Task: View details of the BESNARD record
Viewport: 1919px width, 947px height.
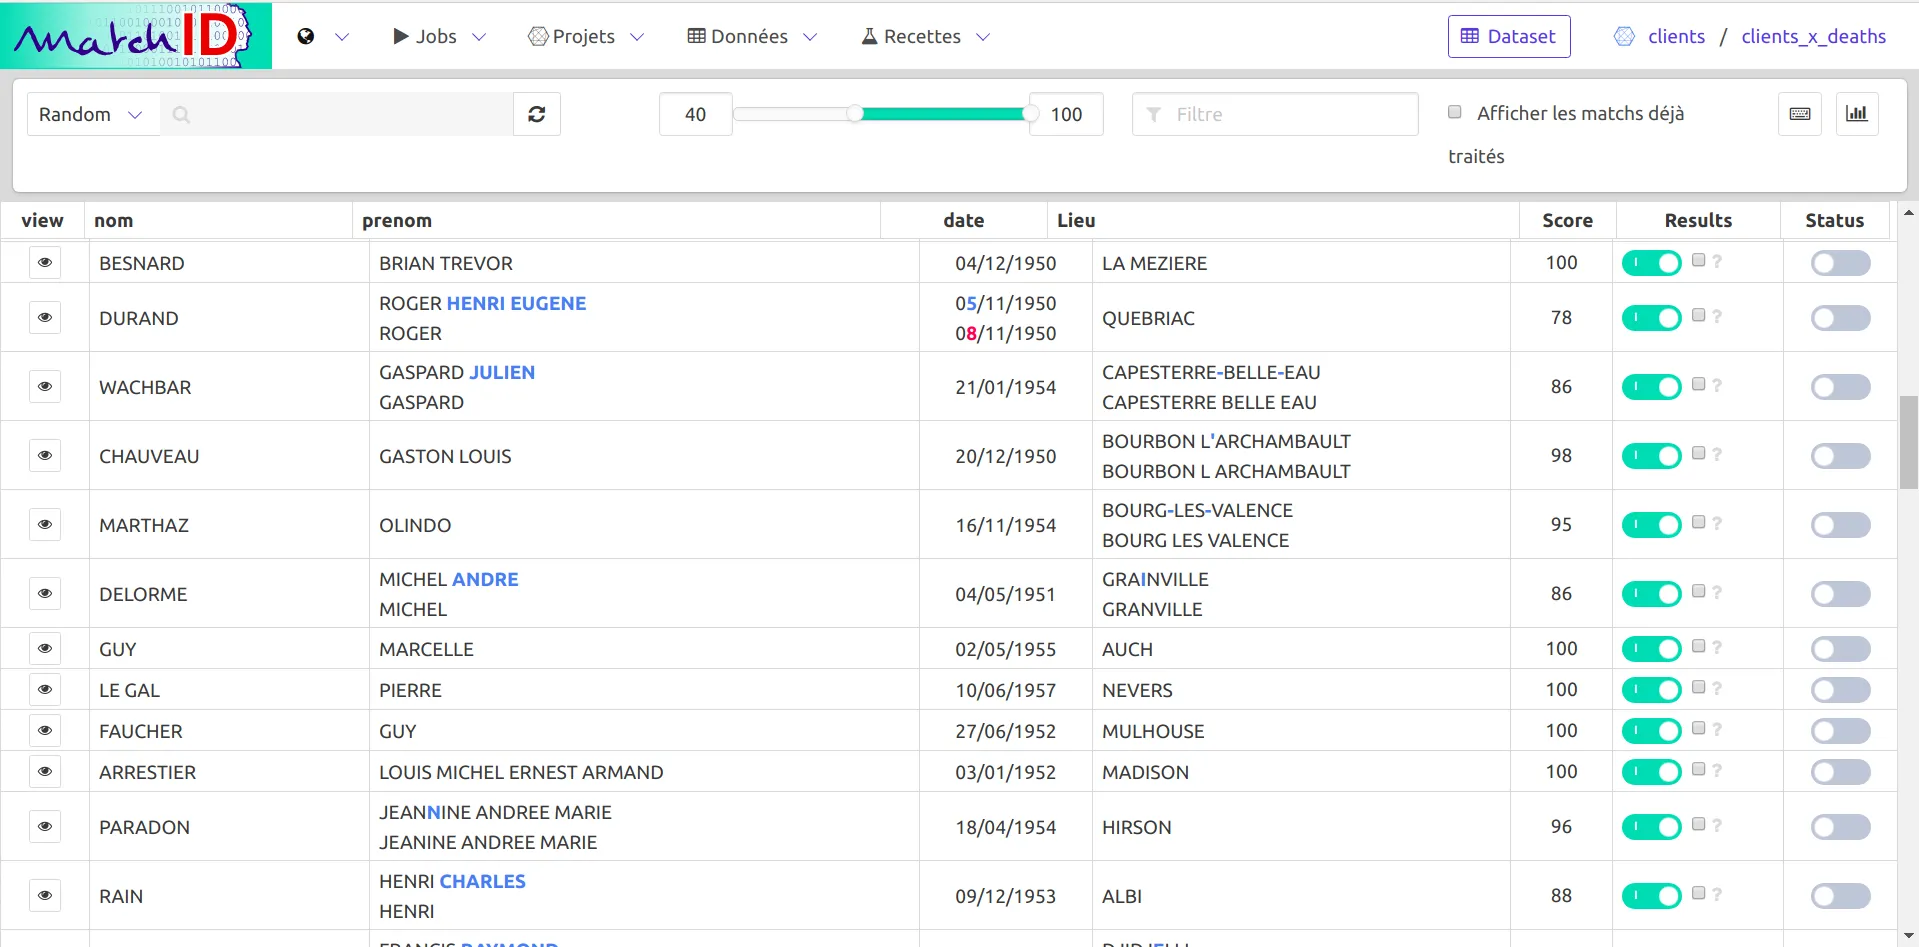Action: [x=45, y=262]
